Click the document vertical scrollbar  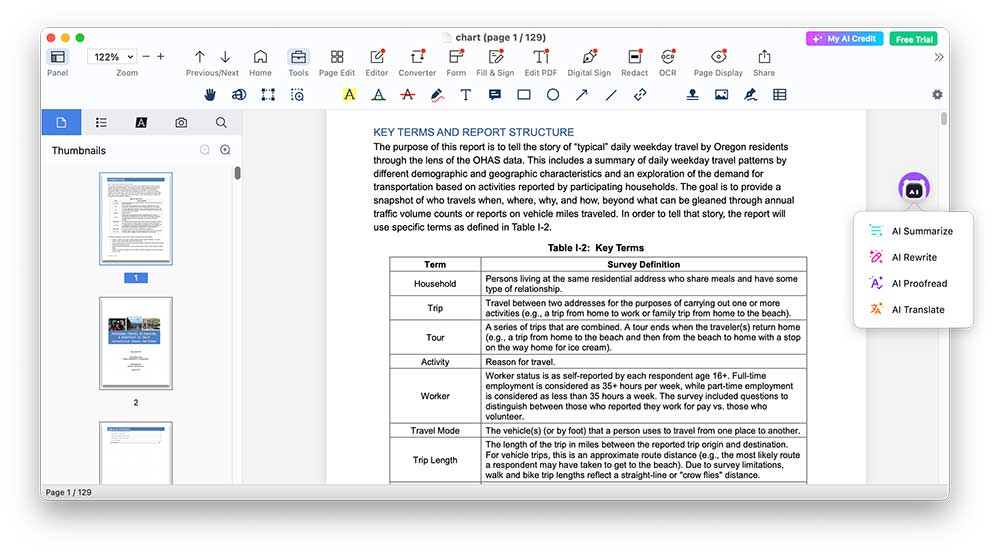(x=944, y=119)
